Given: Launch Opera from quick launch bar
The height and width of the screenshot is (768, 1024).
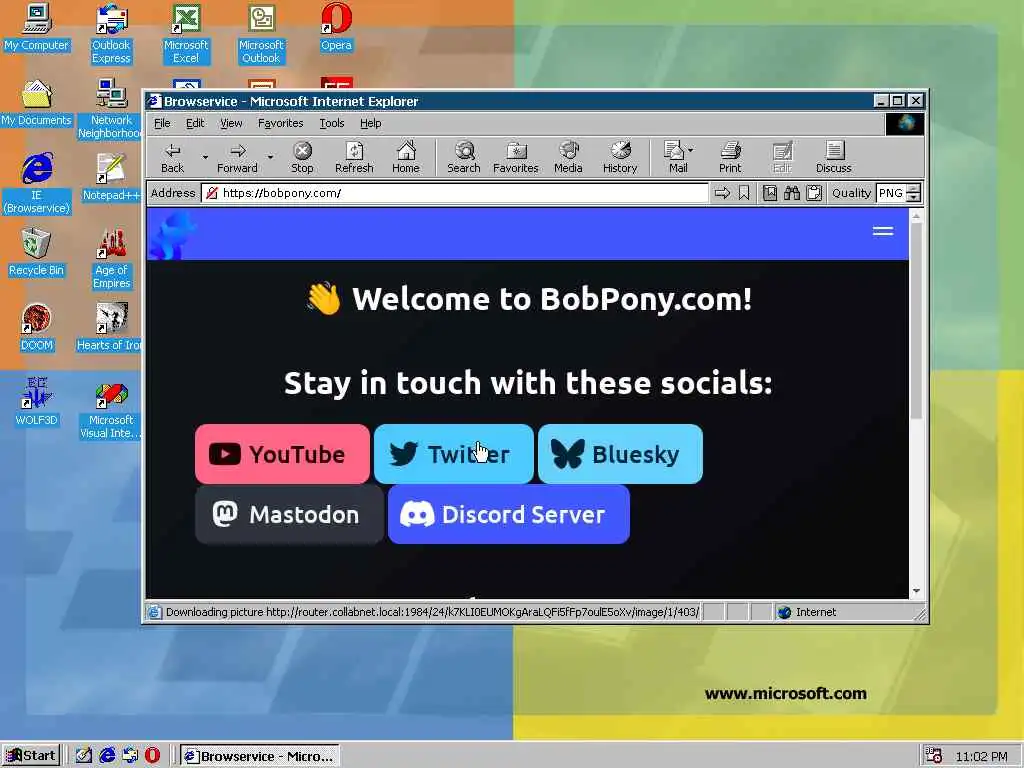Looking at the screenshot, I should tap(152, 756).
